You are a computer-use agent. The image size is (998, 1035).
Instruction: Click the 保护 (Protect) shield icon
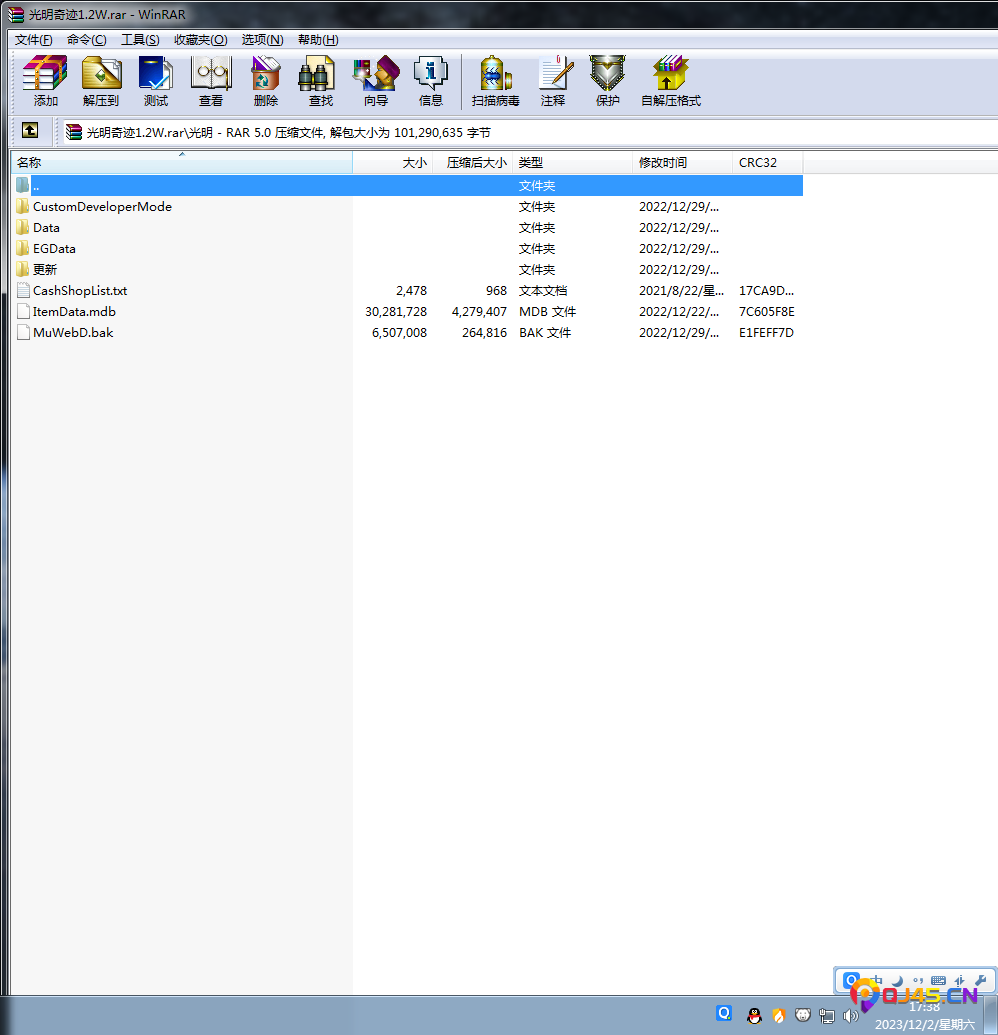(x=607, y=81)
